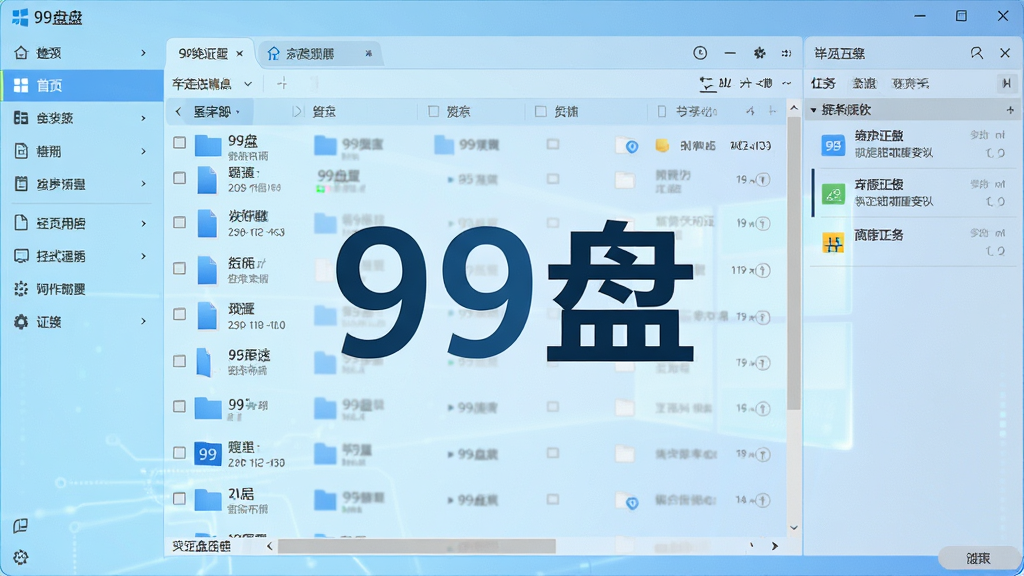Image resolution: width=1024 pixels, height=576 pixels.
Task: Click the blue folder icon of the 21局 row
Action: point(208,500)
